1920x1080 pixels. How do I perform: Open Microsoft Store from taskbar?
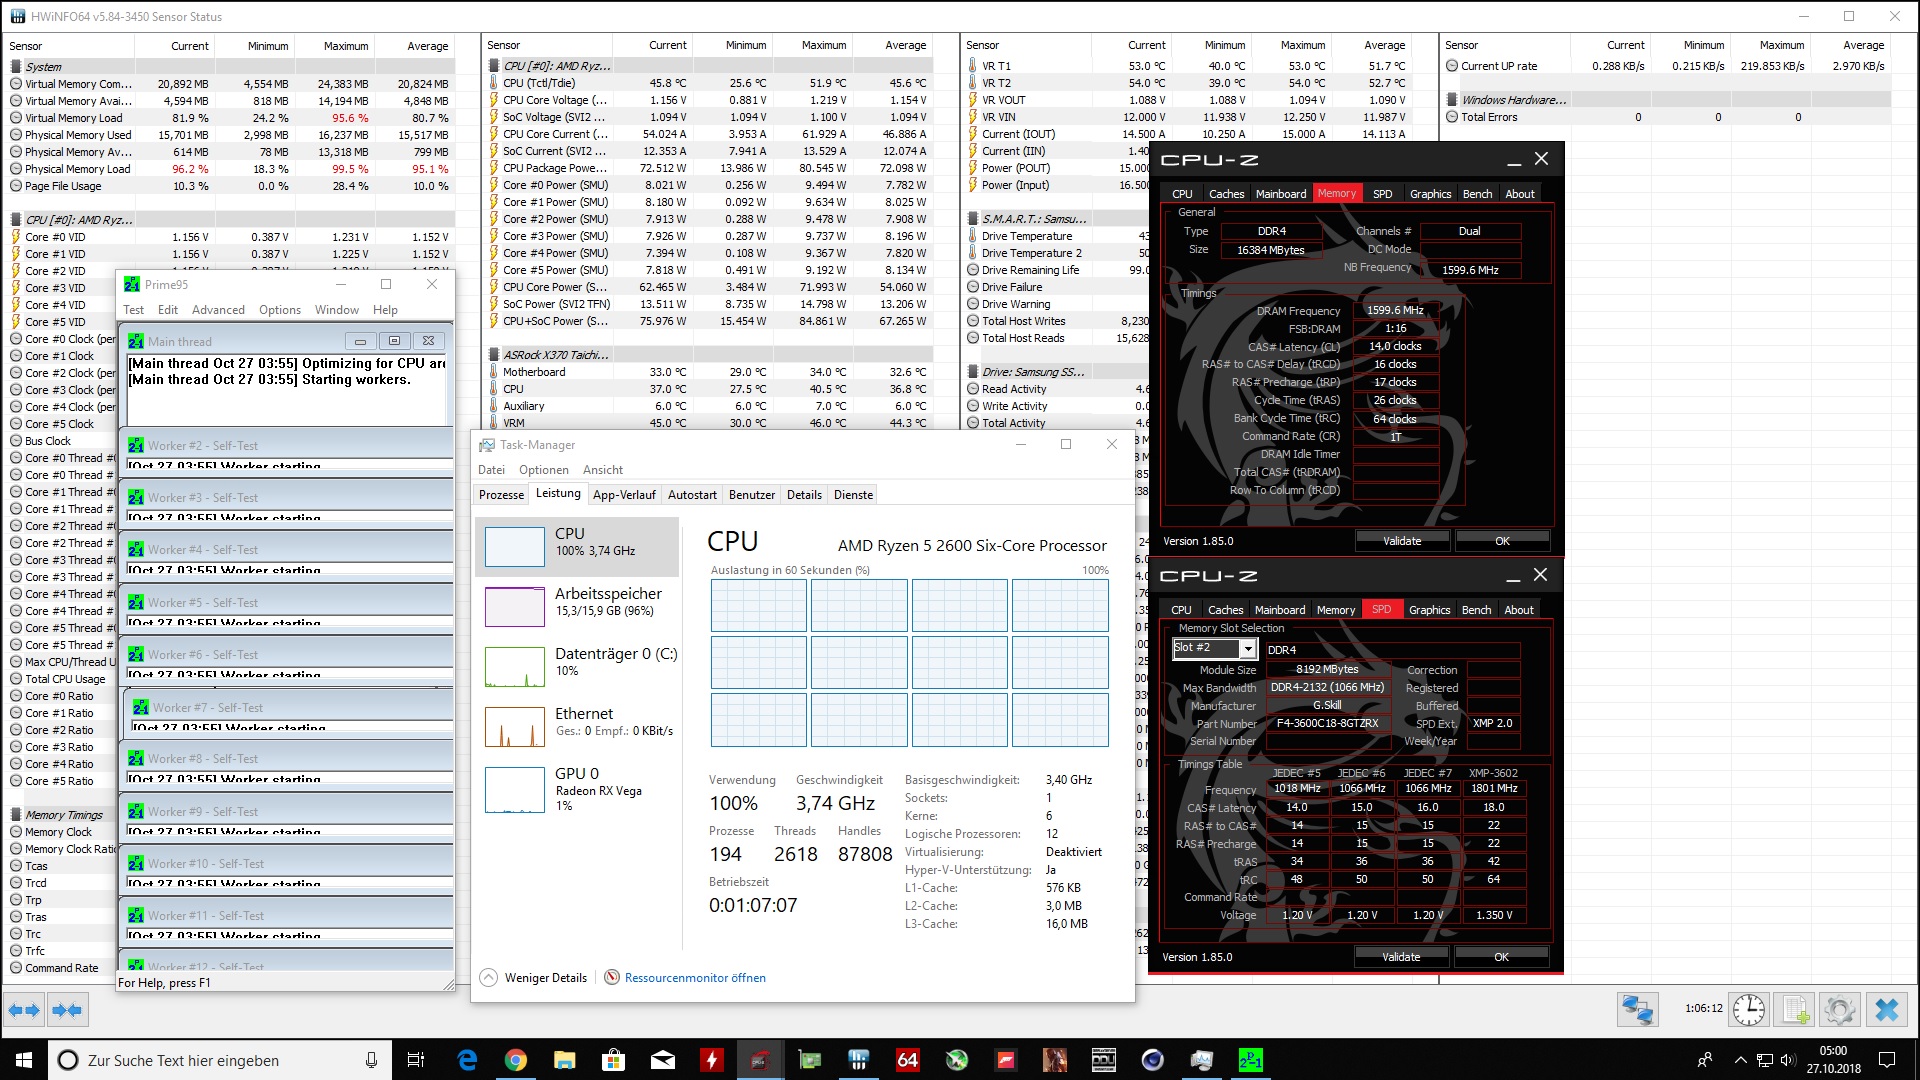tap(614, 1060)
